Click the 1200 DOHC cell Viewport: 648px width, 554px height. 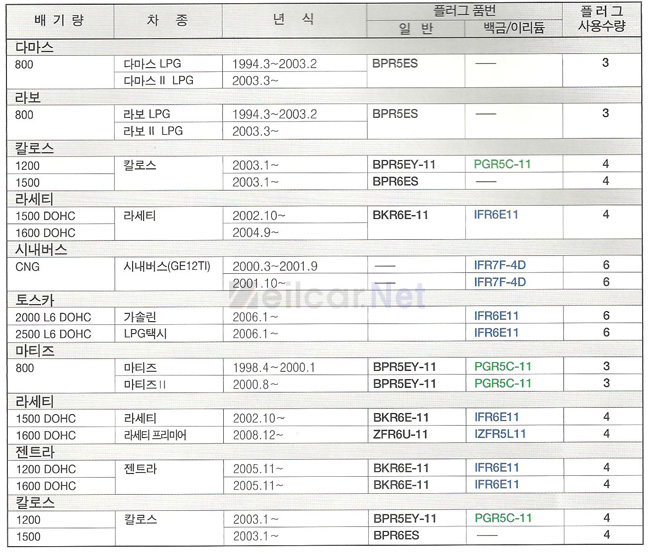[x=46, y=469]
